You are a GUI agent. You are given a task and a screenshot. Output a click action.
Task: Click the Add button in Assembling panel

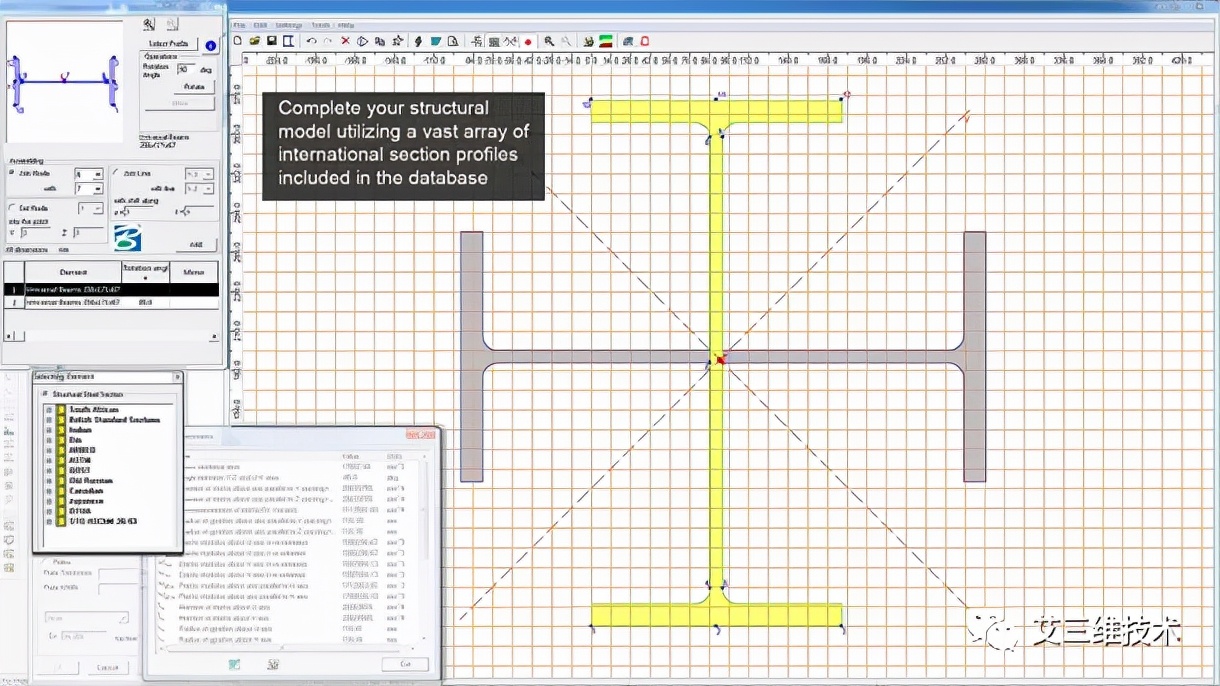(x=195, y=245)
